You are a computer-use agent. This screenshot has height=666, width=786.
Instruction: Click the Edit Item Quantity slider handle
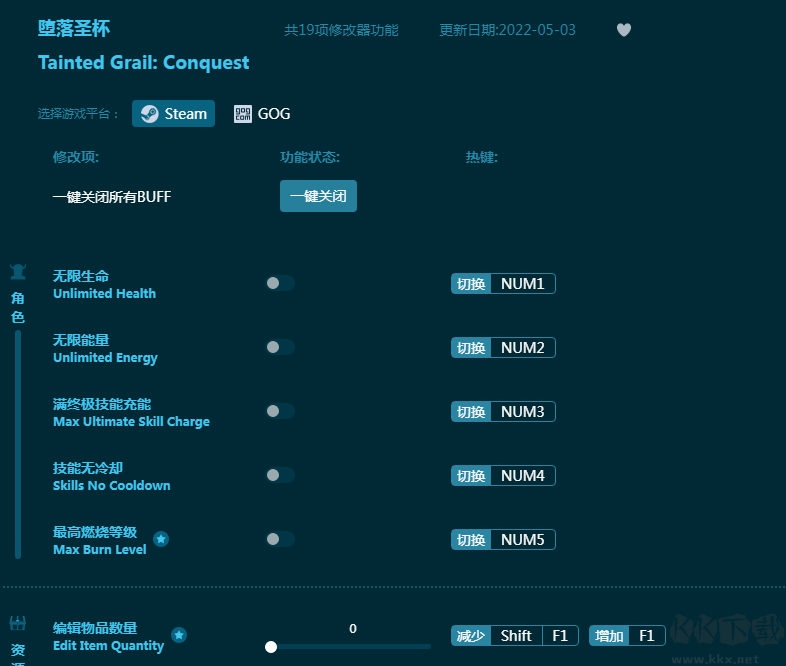271,647
